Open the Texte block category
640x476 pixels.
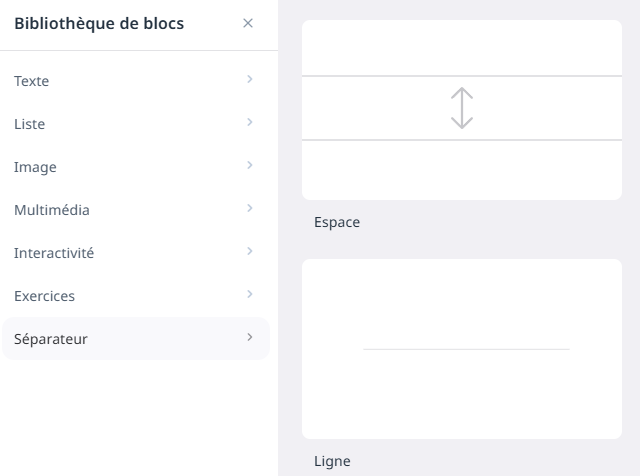click(32, 81)
